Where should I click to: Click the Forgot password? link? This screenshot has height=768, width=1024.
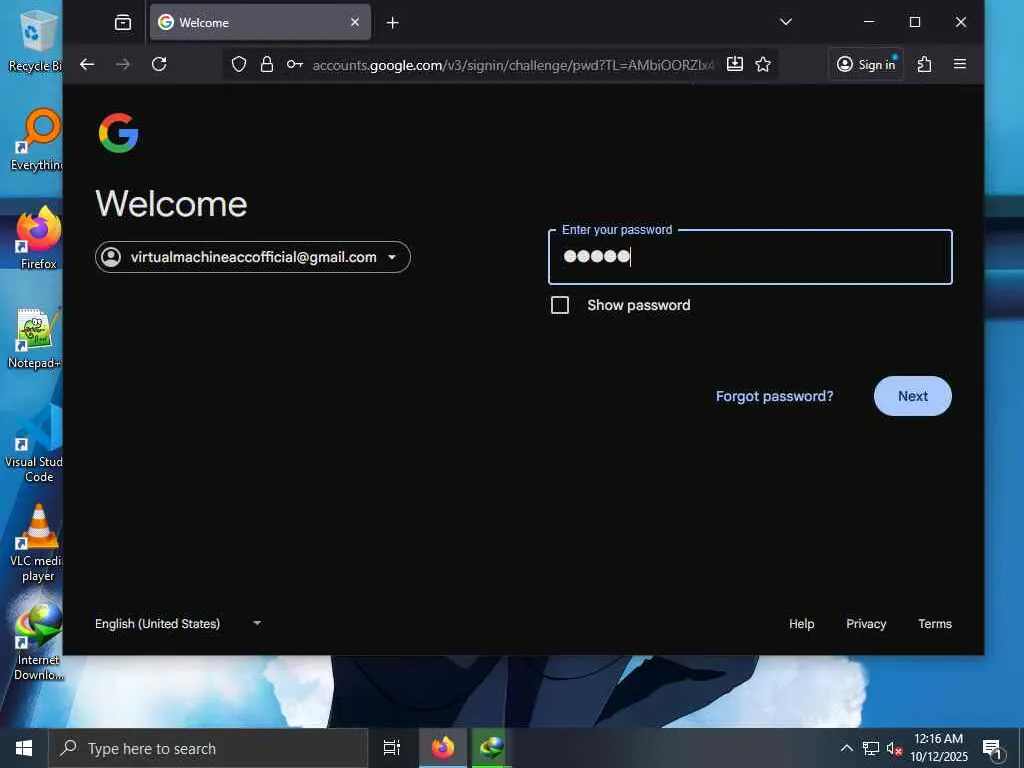775,396
